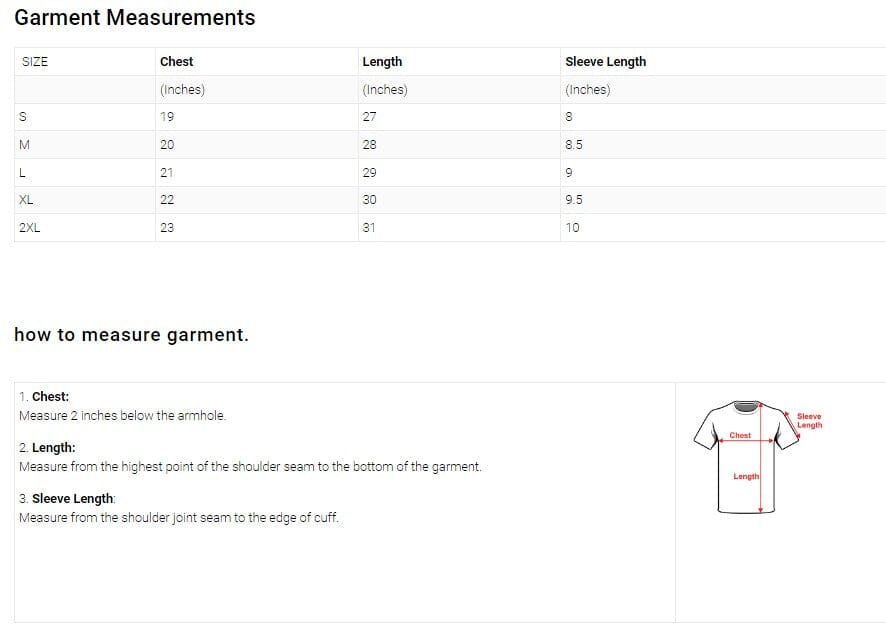Screen dimensions: 886x635
Task: Click chest value 21 in the L row
Action: tap(167, 172)
